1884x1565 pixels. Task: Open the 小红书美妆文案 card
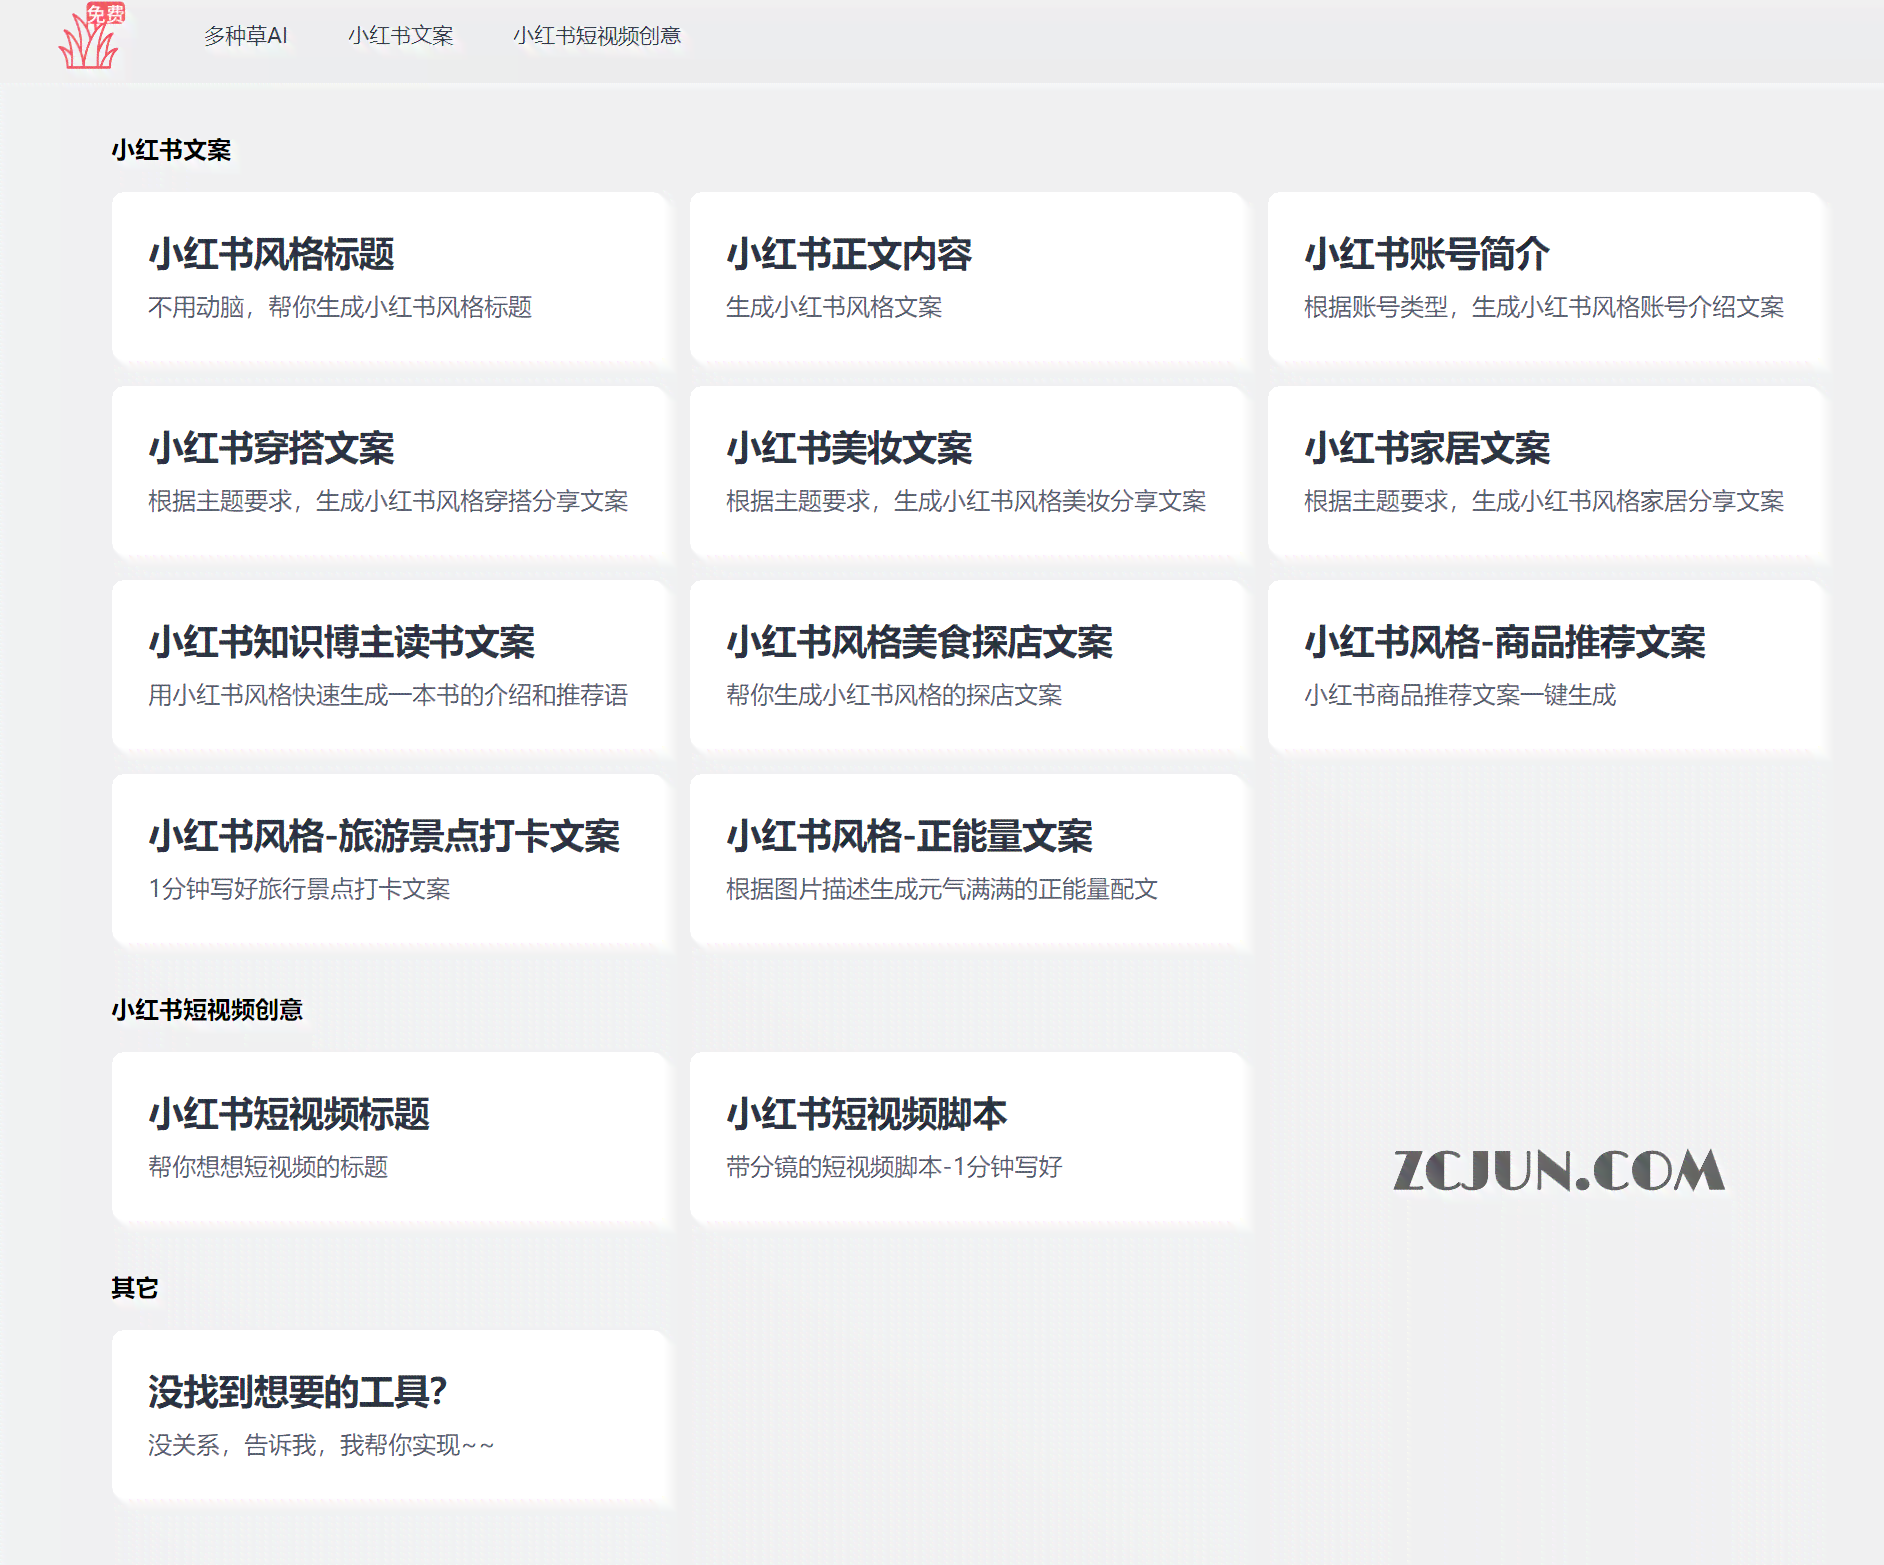coord(967,472)
